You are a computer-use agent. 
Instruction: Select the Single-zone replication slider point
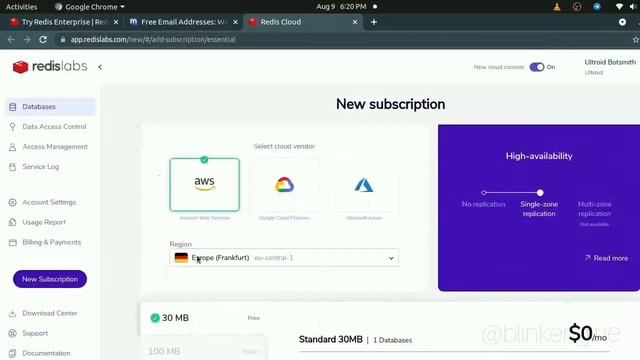540,193
